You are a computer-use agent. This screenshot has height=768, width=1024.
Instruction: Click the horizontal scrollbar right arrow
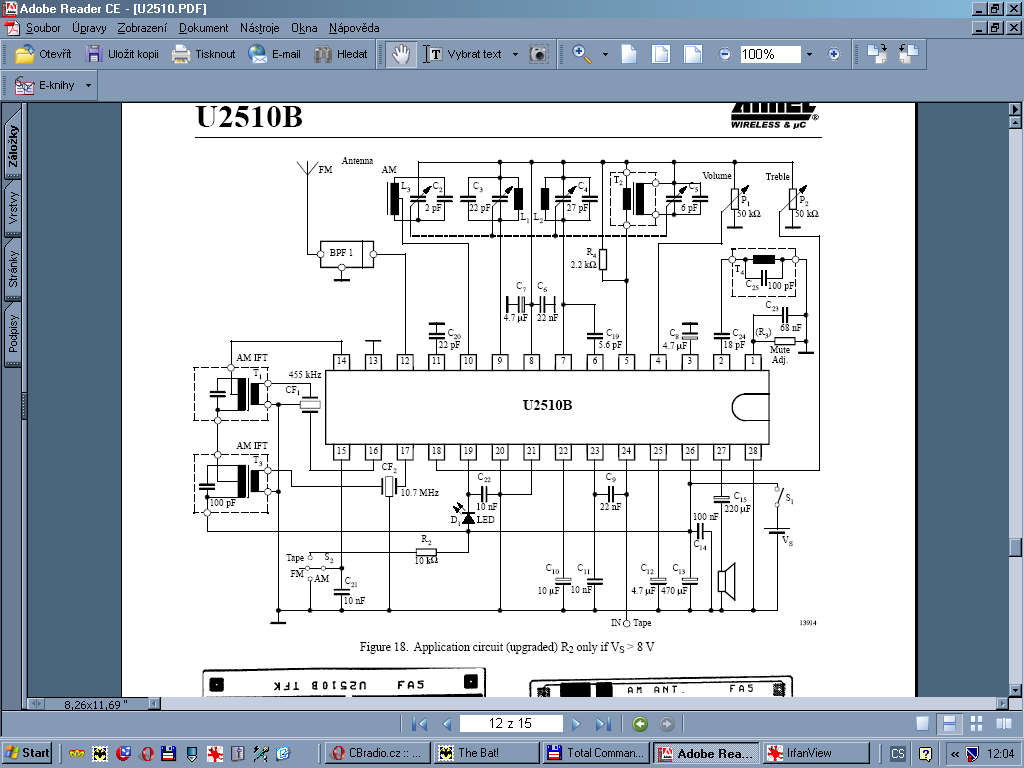[x=1002, y=703]
